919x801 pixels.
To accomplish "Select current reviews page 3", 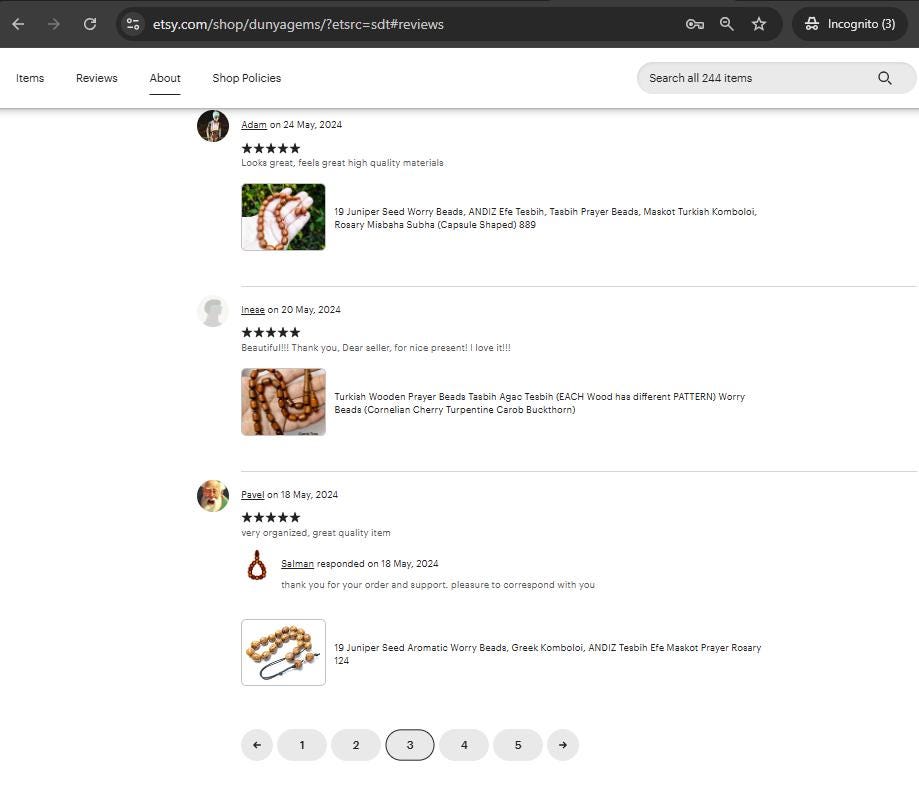I will 410,745.
